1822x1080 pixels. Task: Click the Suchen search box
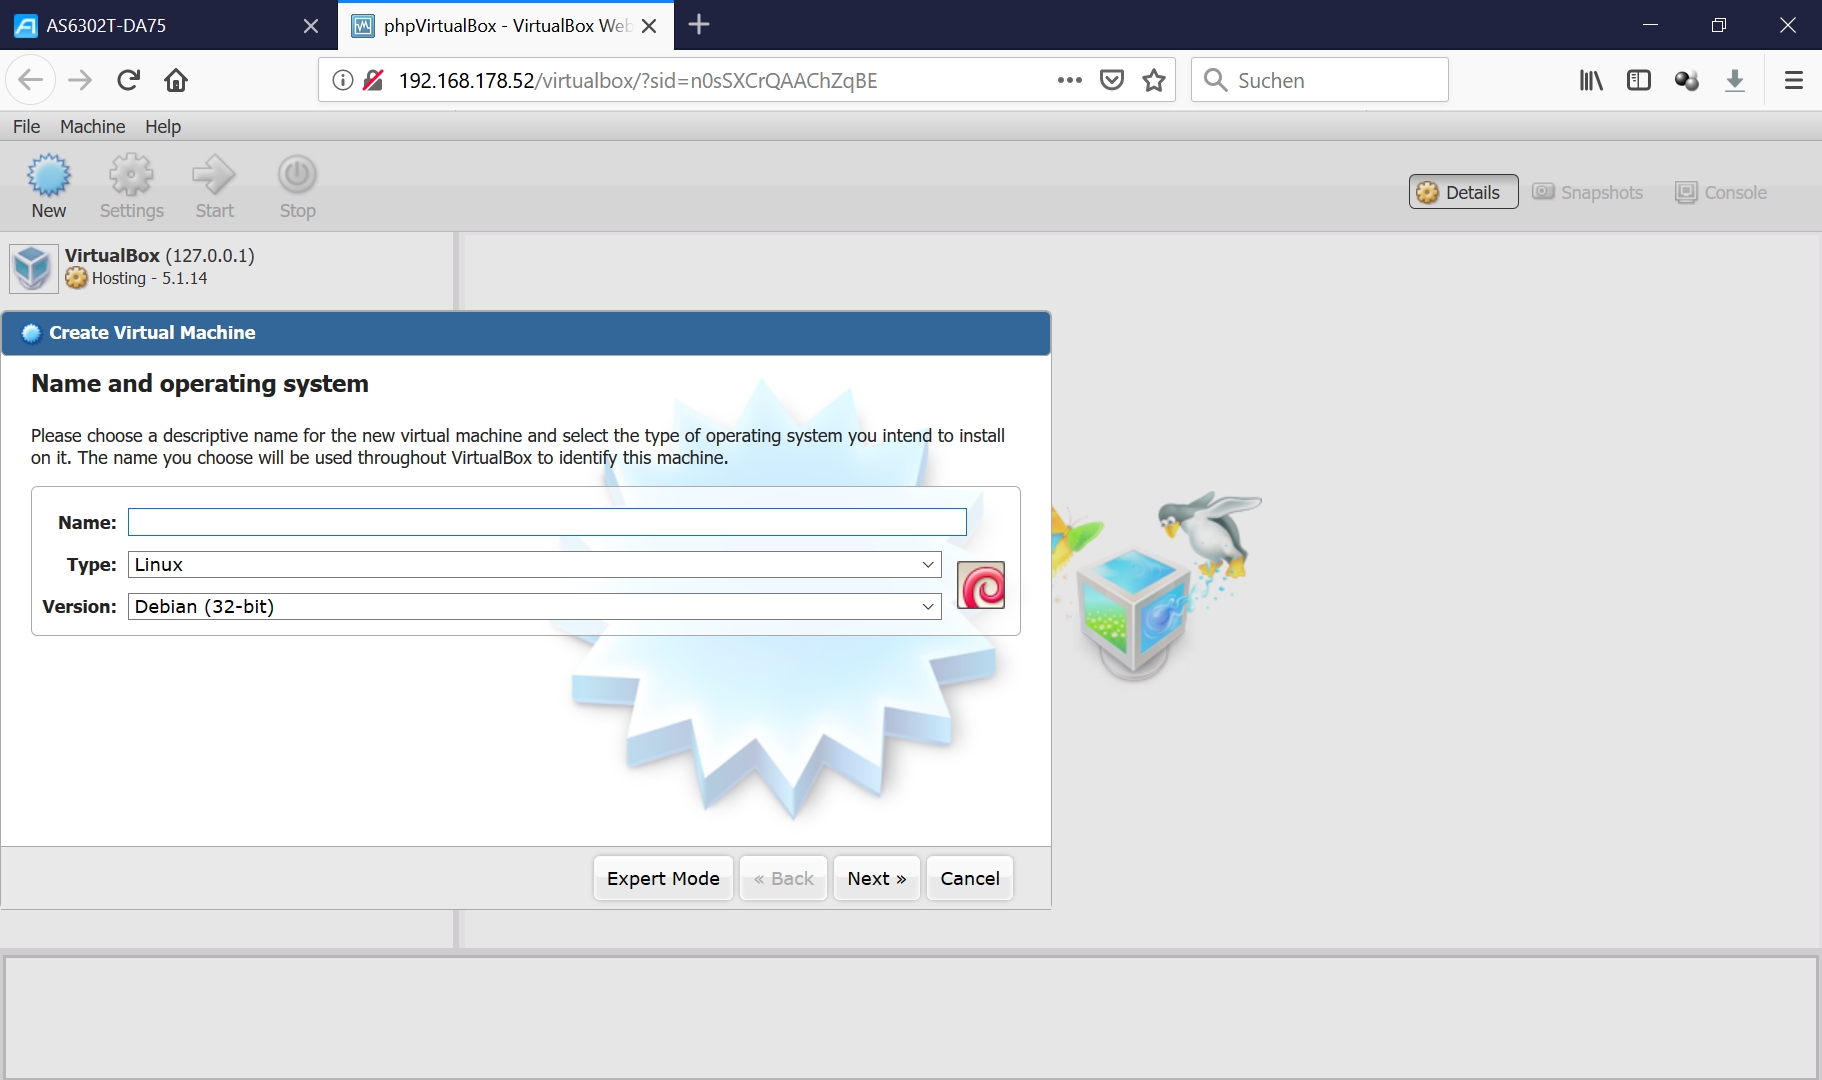[x=1320, y=80]
